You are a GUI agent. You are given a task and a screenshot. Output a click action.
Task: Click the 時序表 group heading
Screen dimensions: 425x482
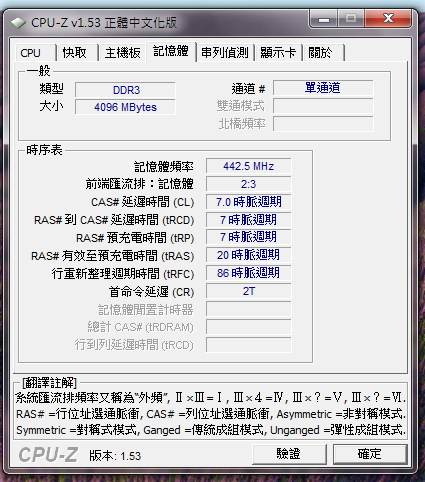pos(44,150)
